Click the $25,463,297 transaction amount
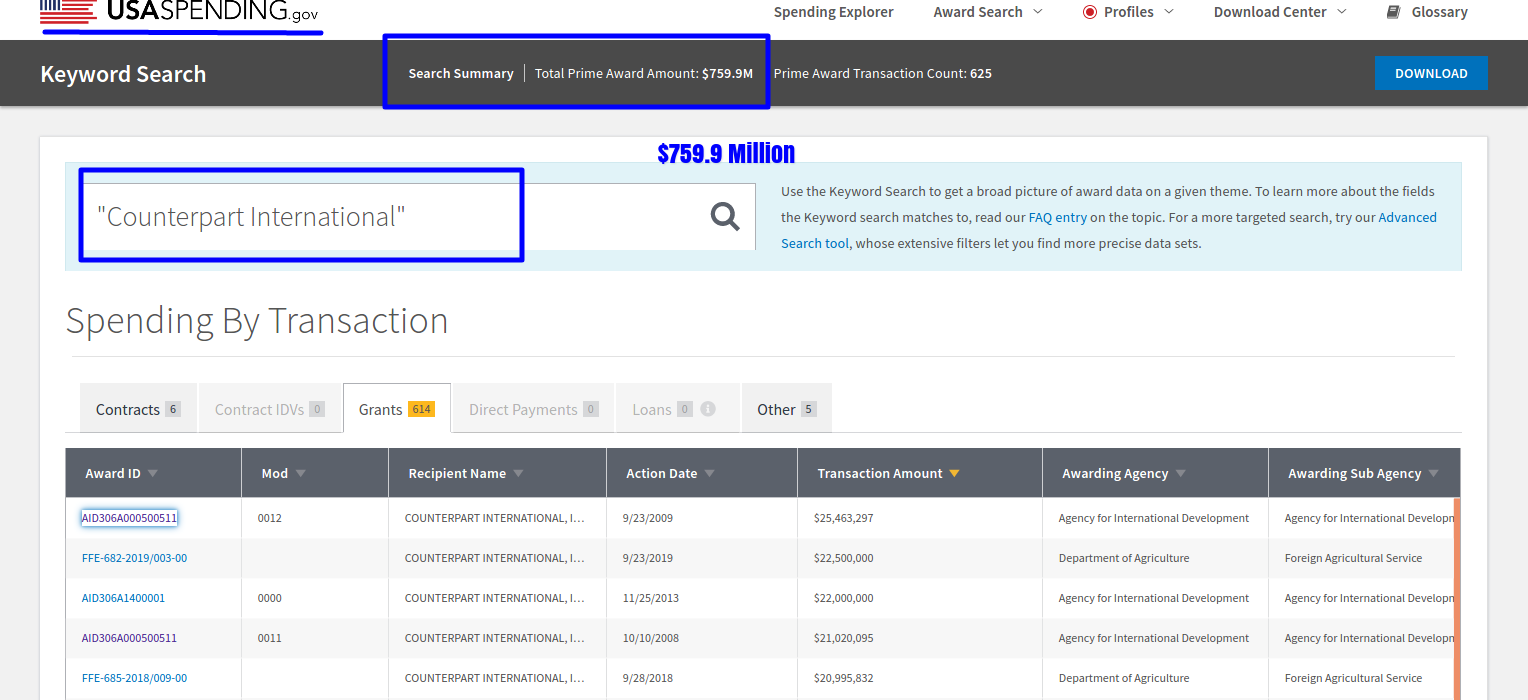This screenshot has width=1528, height=700. (x=843, y=518)
